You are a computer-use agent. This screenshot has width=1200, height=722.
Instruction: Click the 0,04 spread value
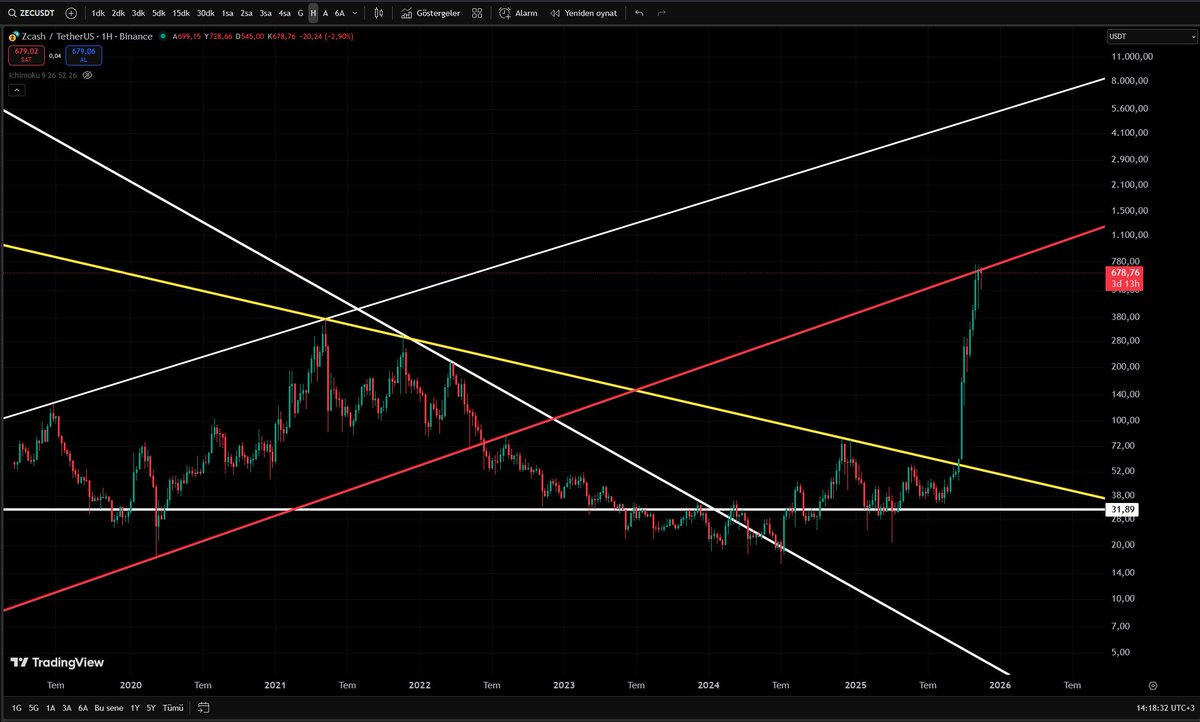click(55, 54)
